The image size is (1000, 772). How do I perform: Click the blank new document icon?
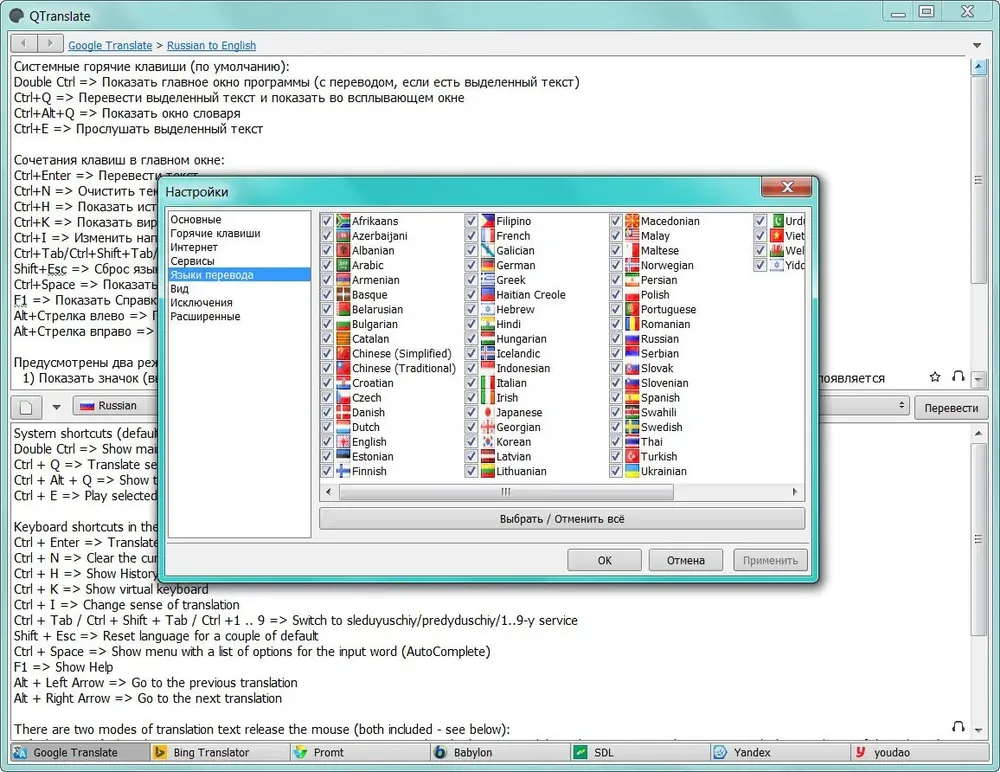click(x=26, y=407)
